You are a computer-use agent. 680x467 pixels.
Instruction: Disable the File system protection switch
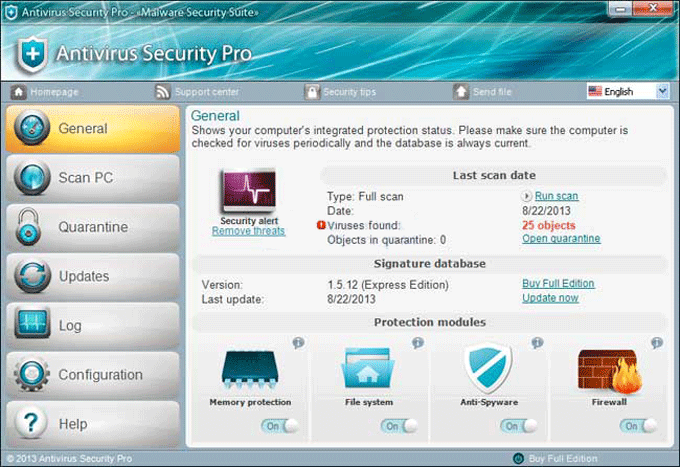398,425
